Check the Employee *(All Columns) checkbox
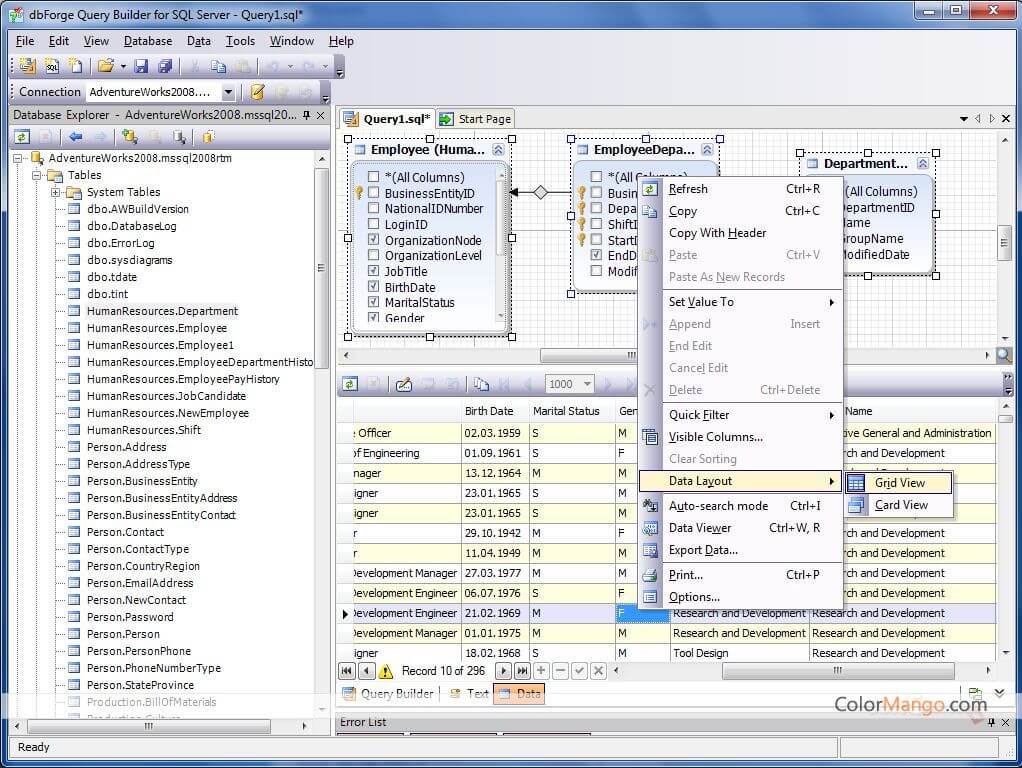The height and width of the screenshot is (768, 1022). (373, 177)
